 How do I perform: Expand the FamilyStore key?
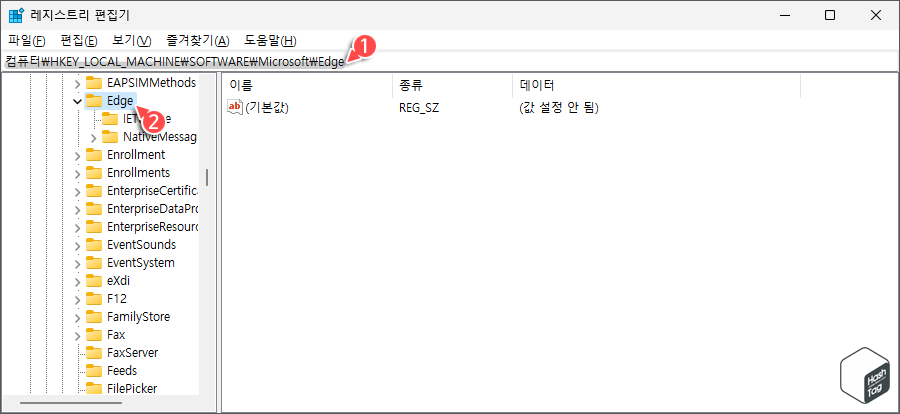[x=78, y=317]
